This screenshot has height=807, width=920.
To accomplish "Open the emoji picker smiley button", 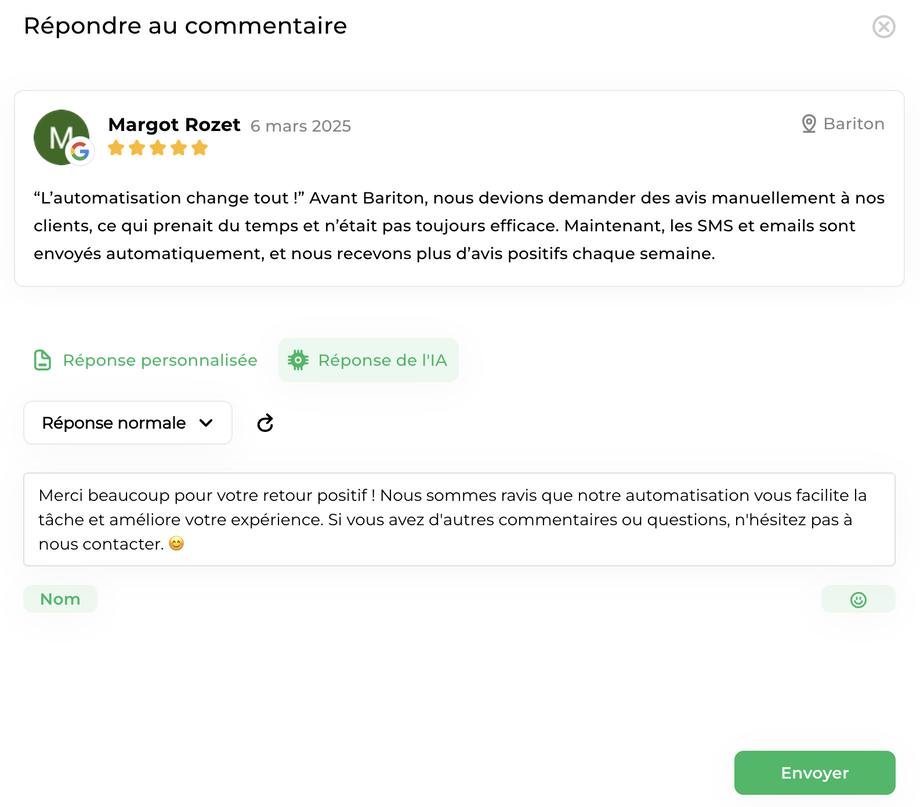I will click(858, 600).
